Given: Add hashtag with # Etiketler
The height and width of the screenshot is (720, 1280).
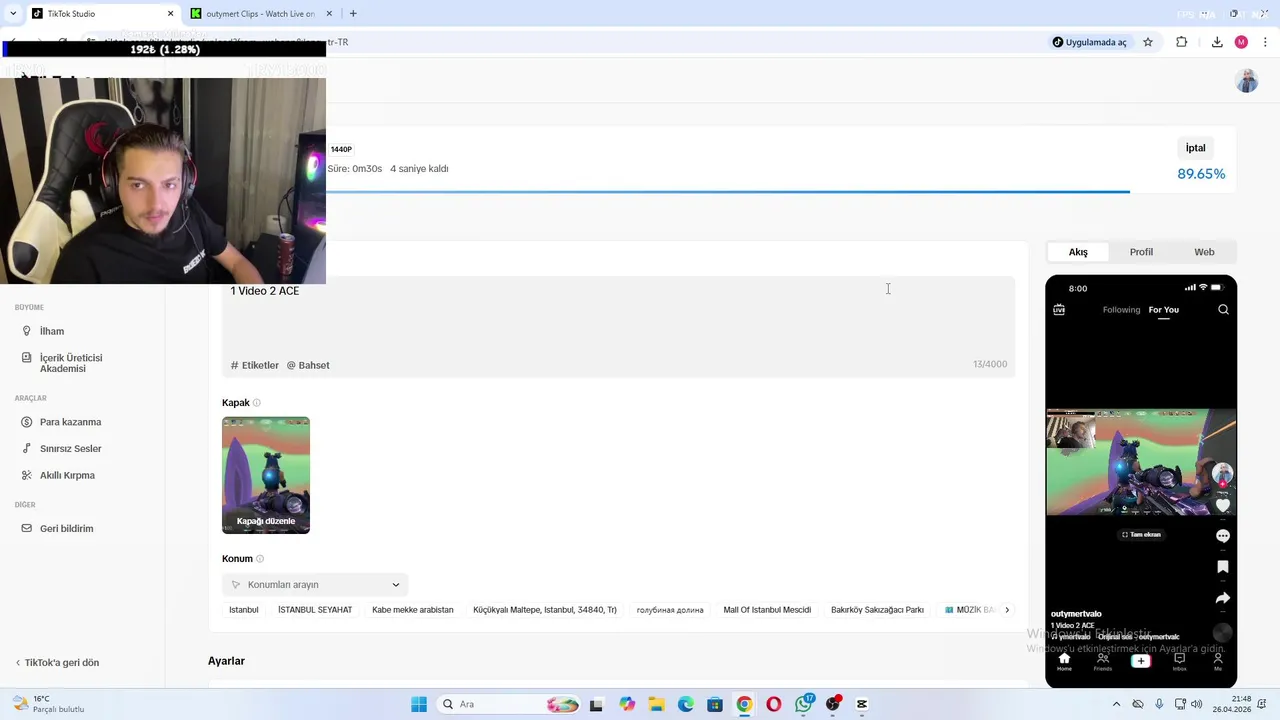Looking at the screenshot, I should coord(255,365).
